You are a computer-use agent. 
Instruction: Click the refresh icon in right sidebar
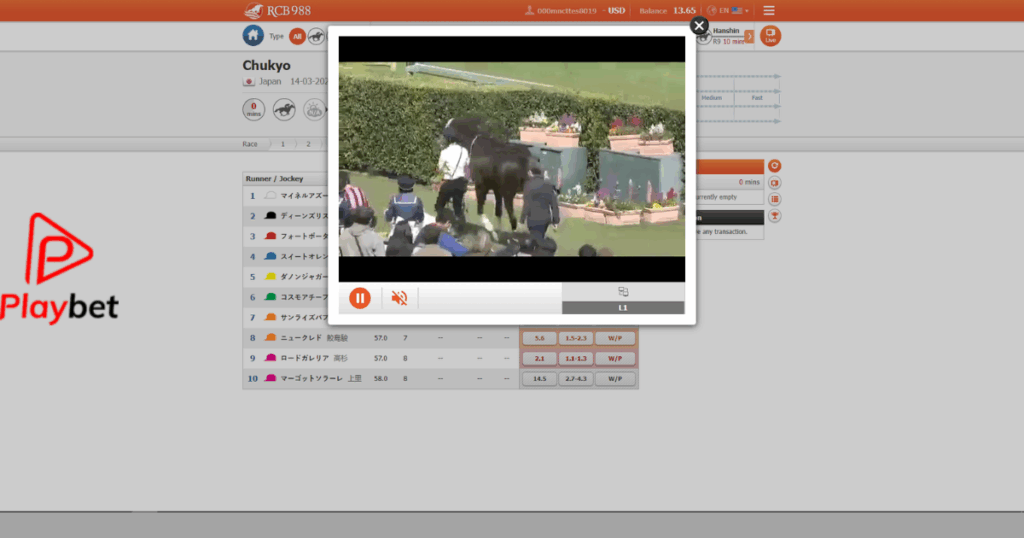point(774,165)
